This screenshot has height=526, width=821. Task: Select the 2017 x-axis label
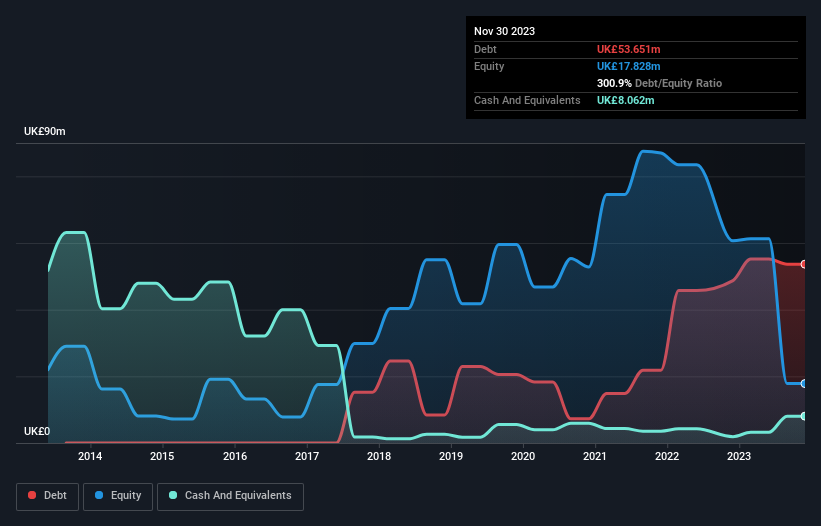pos(307,456)
